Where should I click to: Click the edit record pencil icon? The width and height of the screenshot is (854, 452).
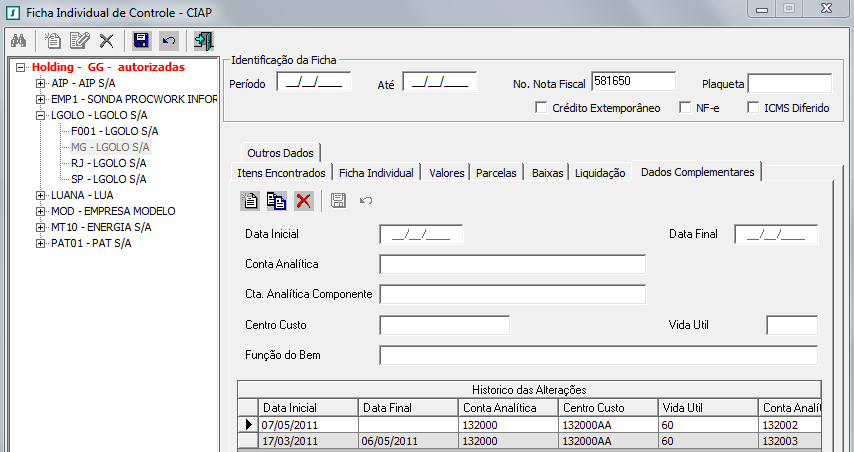(x=80, y=41)
